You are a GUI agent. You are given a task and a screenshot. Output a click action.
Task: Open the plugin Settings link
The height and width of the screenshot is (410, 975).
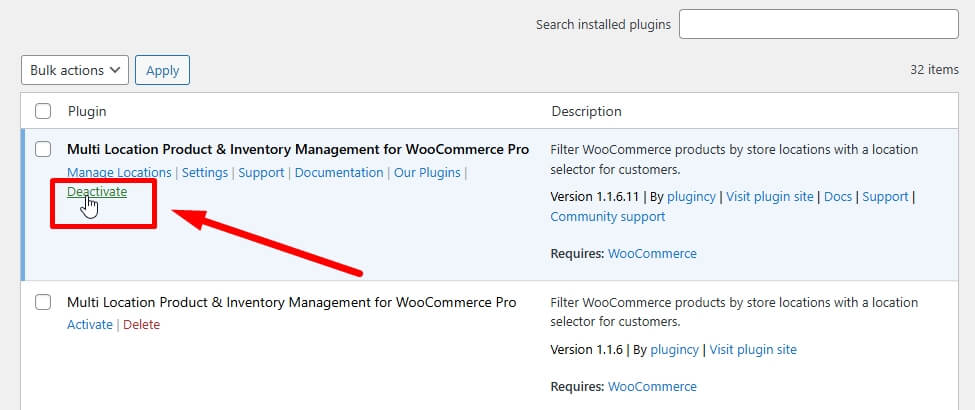tap(205, 172)
